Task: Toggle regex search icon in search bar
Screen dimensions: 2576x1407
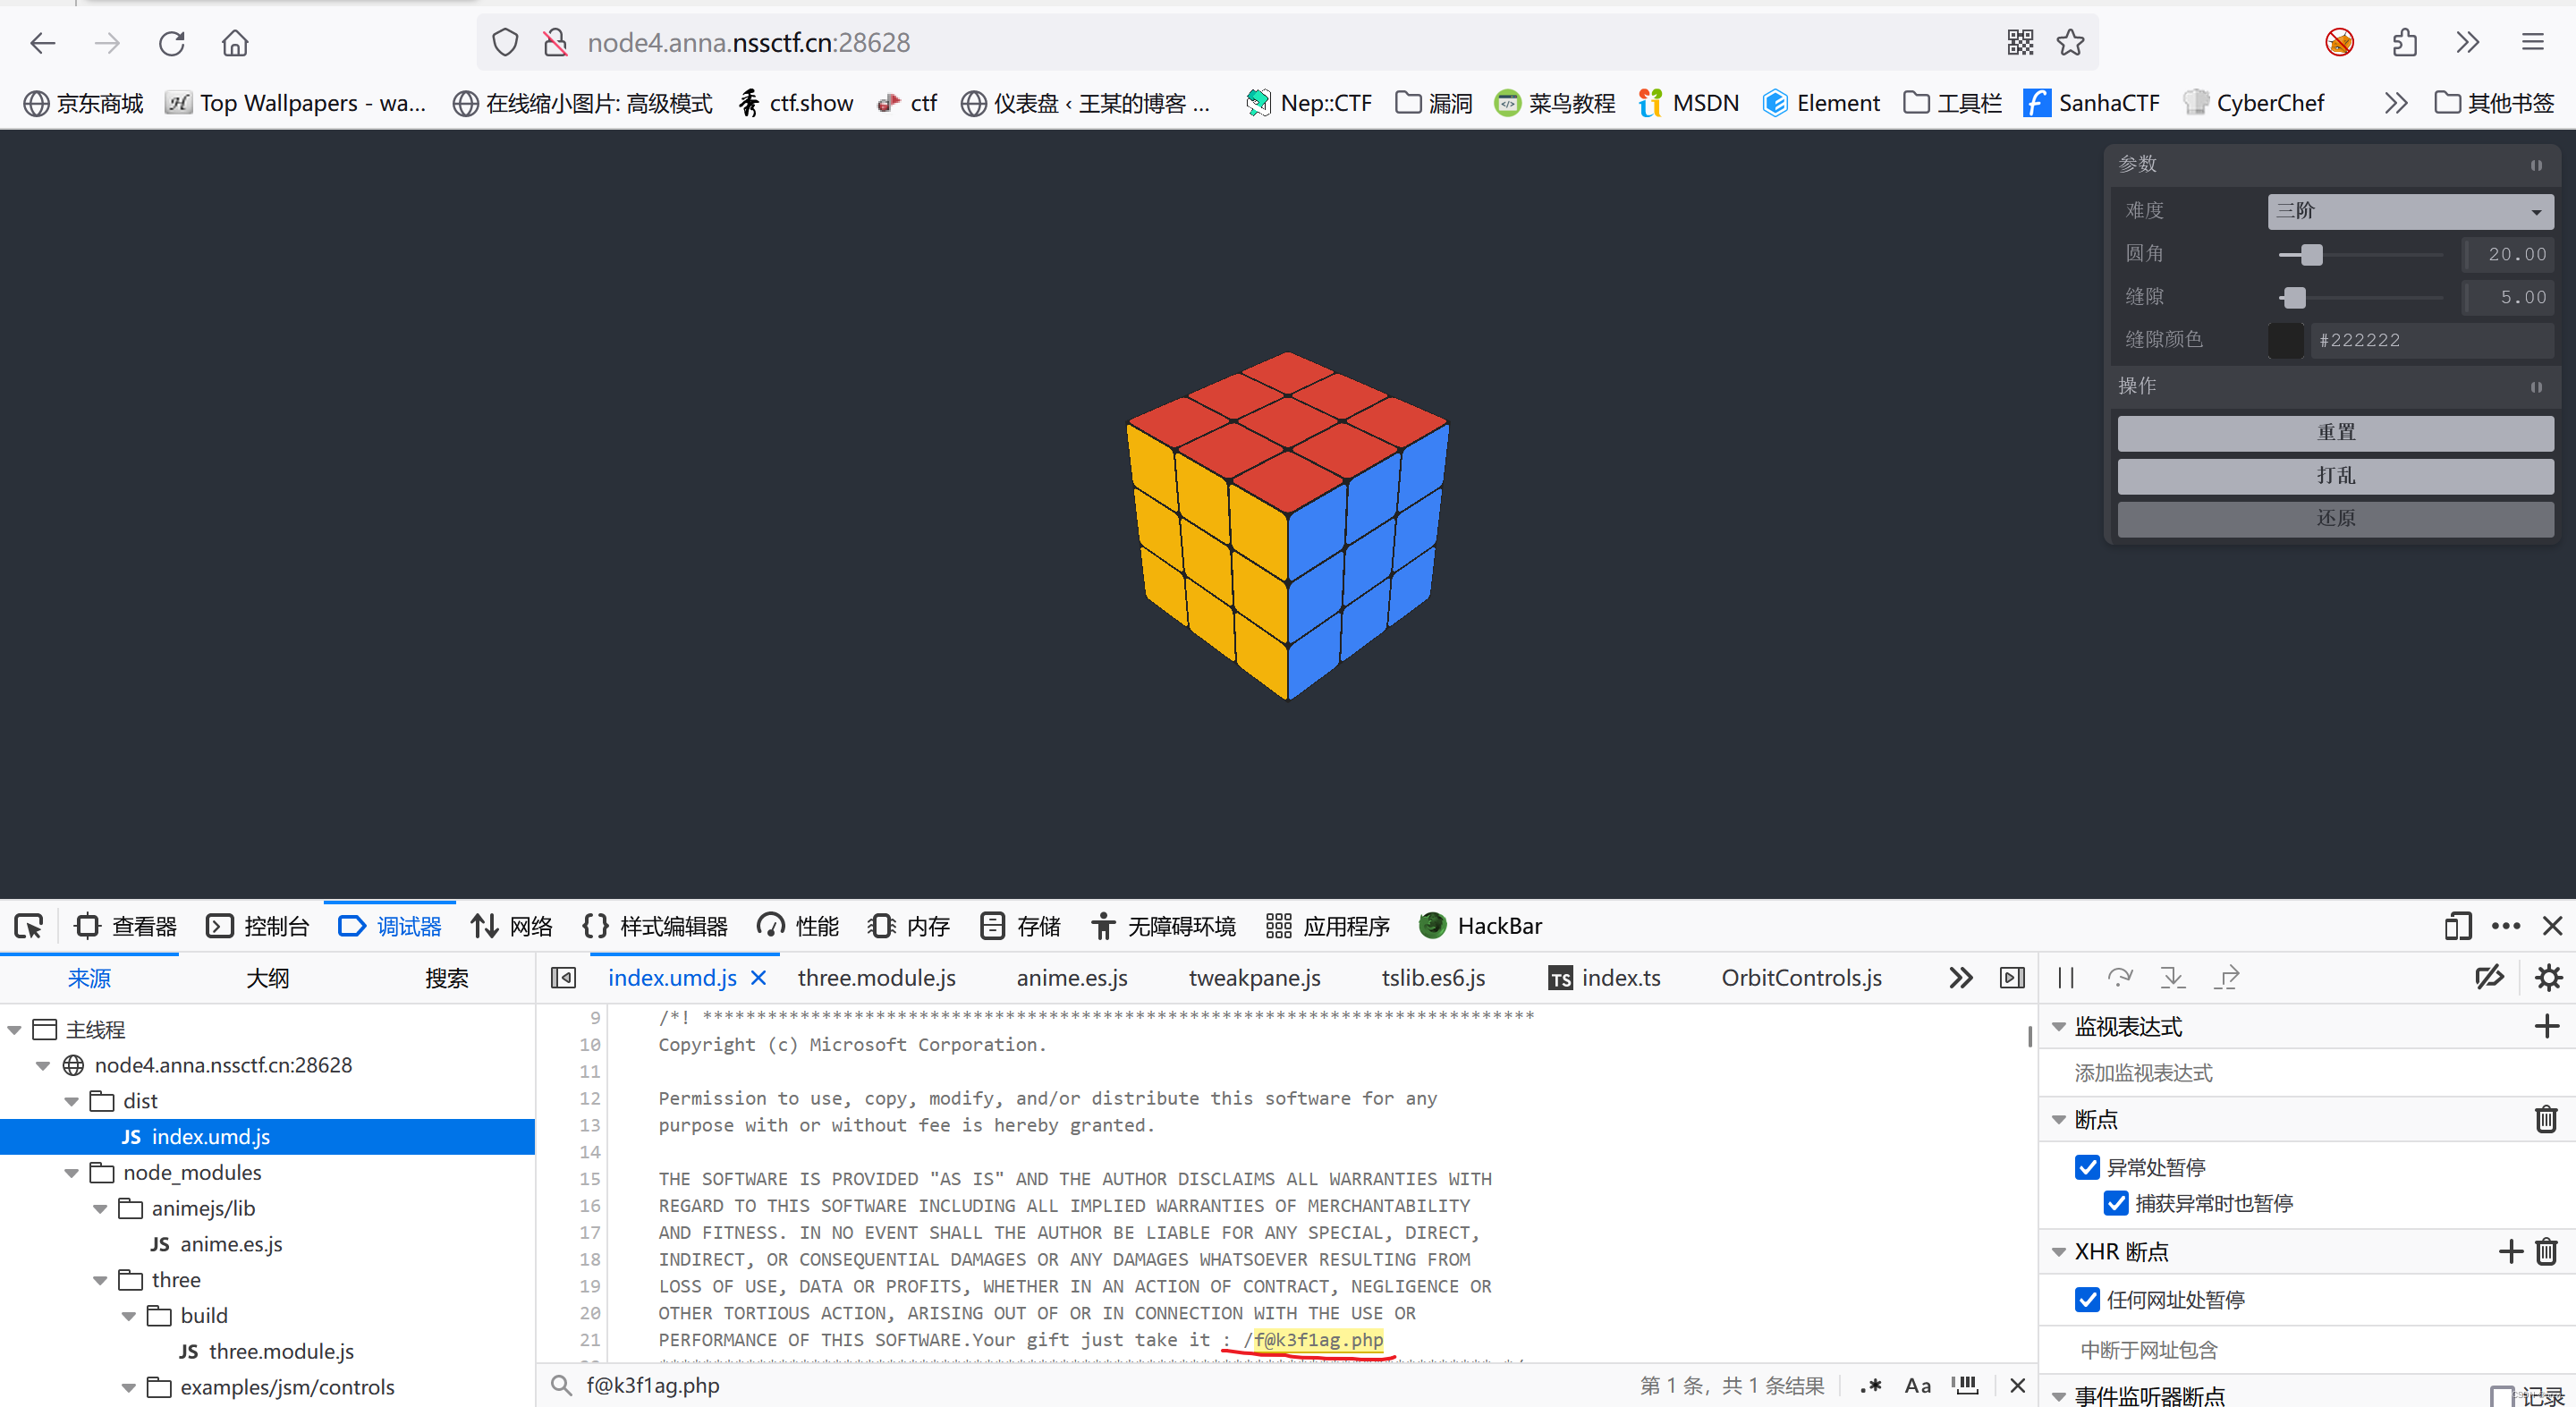Action: click(1870, 1385)
